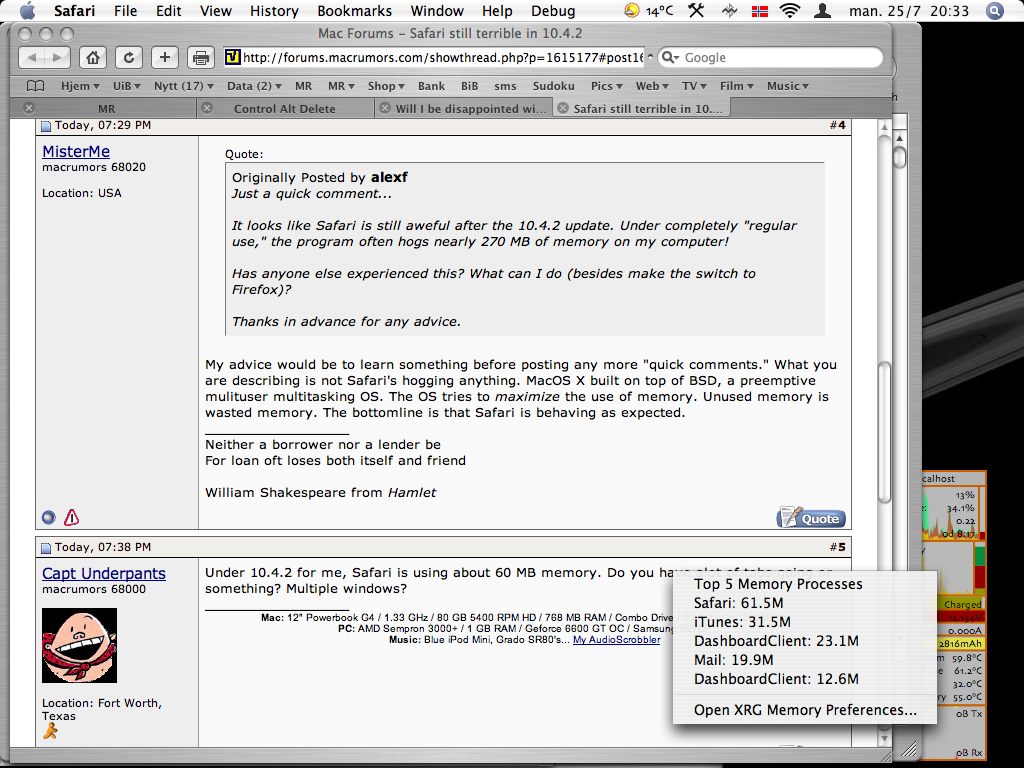The height and width of the screenshot is (768, 1024).
Task: Open the bookmarks library book icon
Action: 35,86
